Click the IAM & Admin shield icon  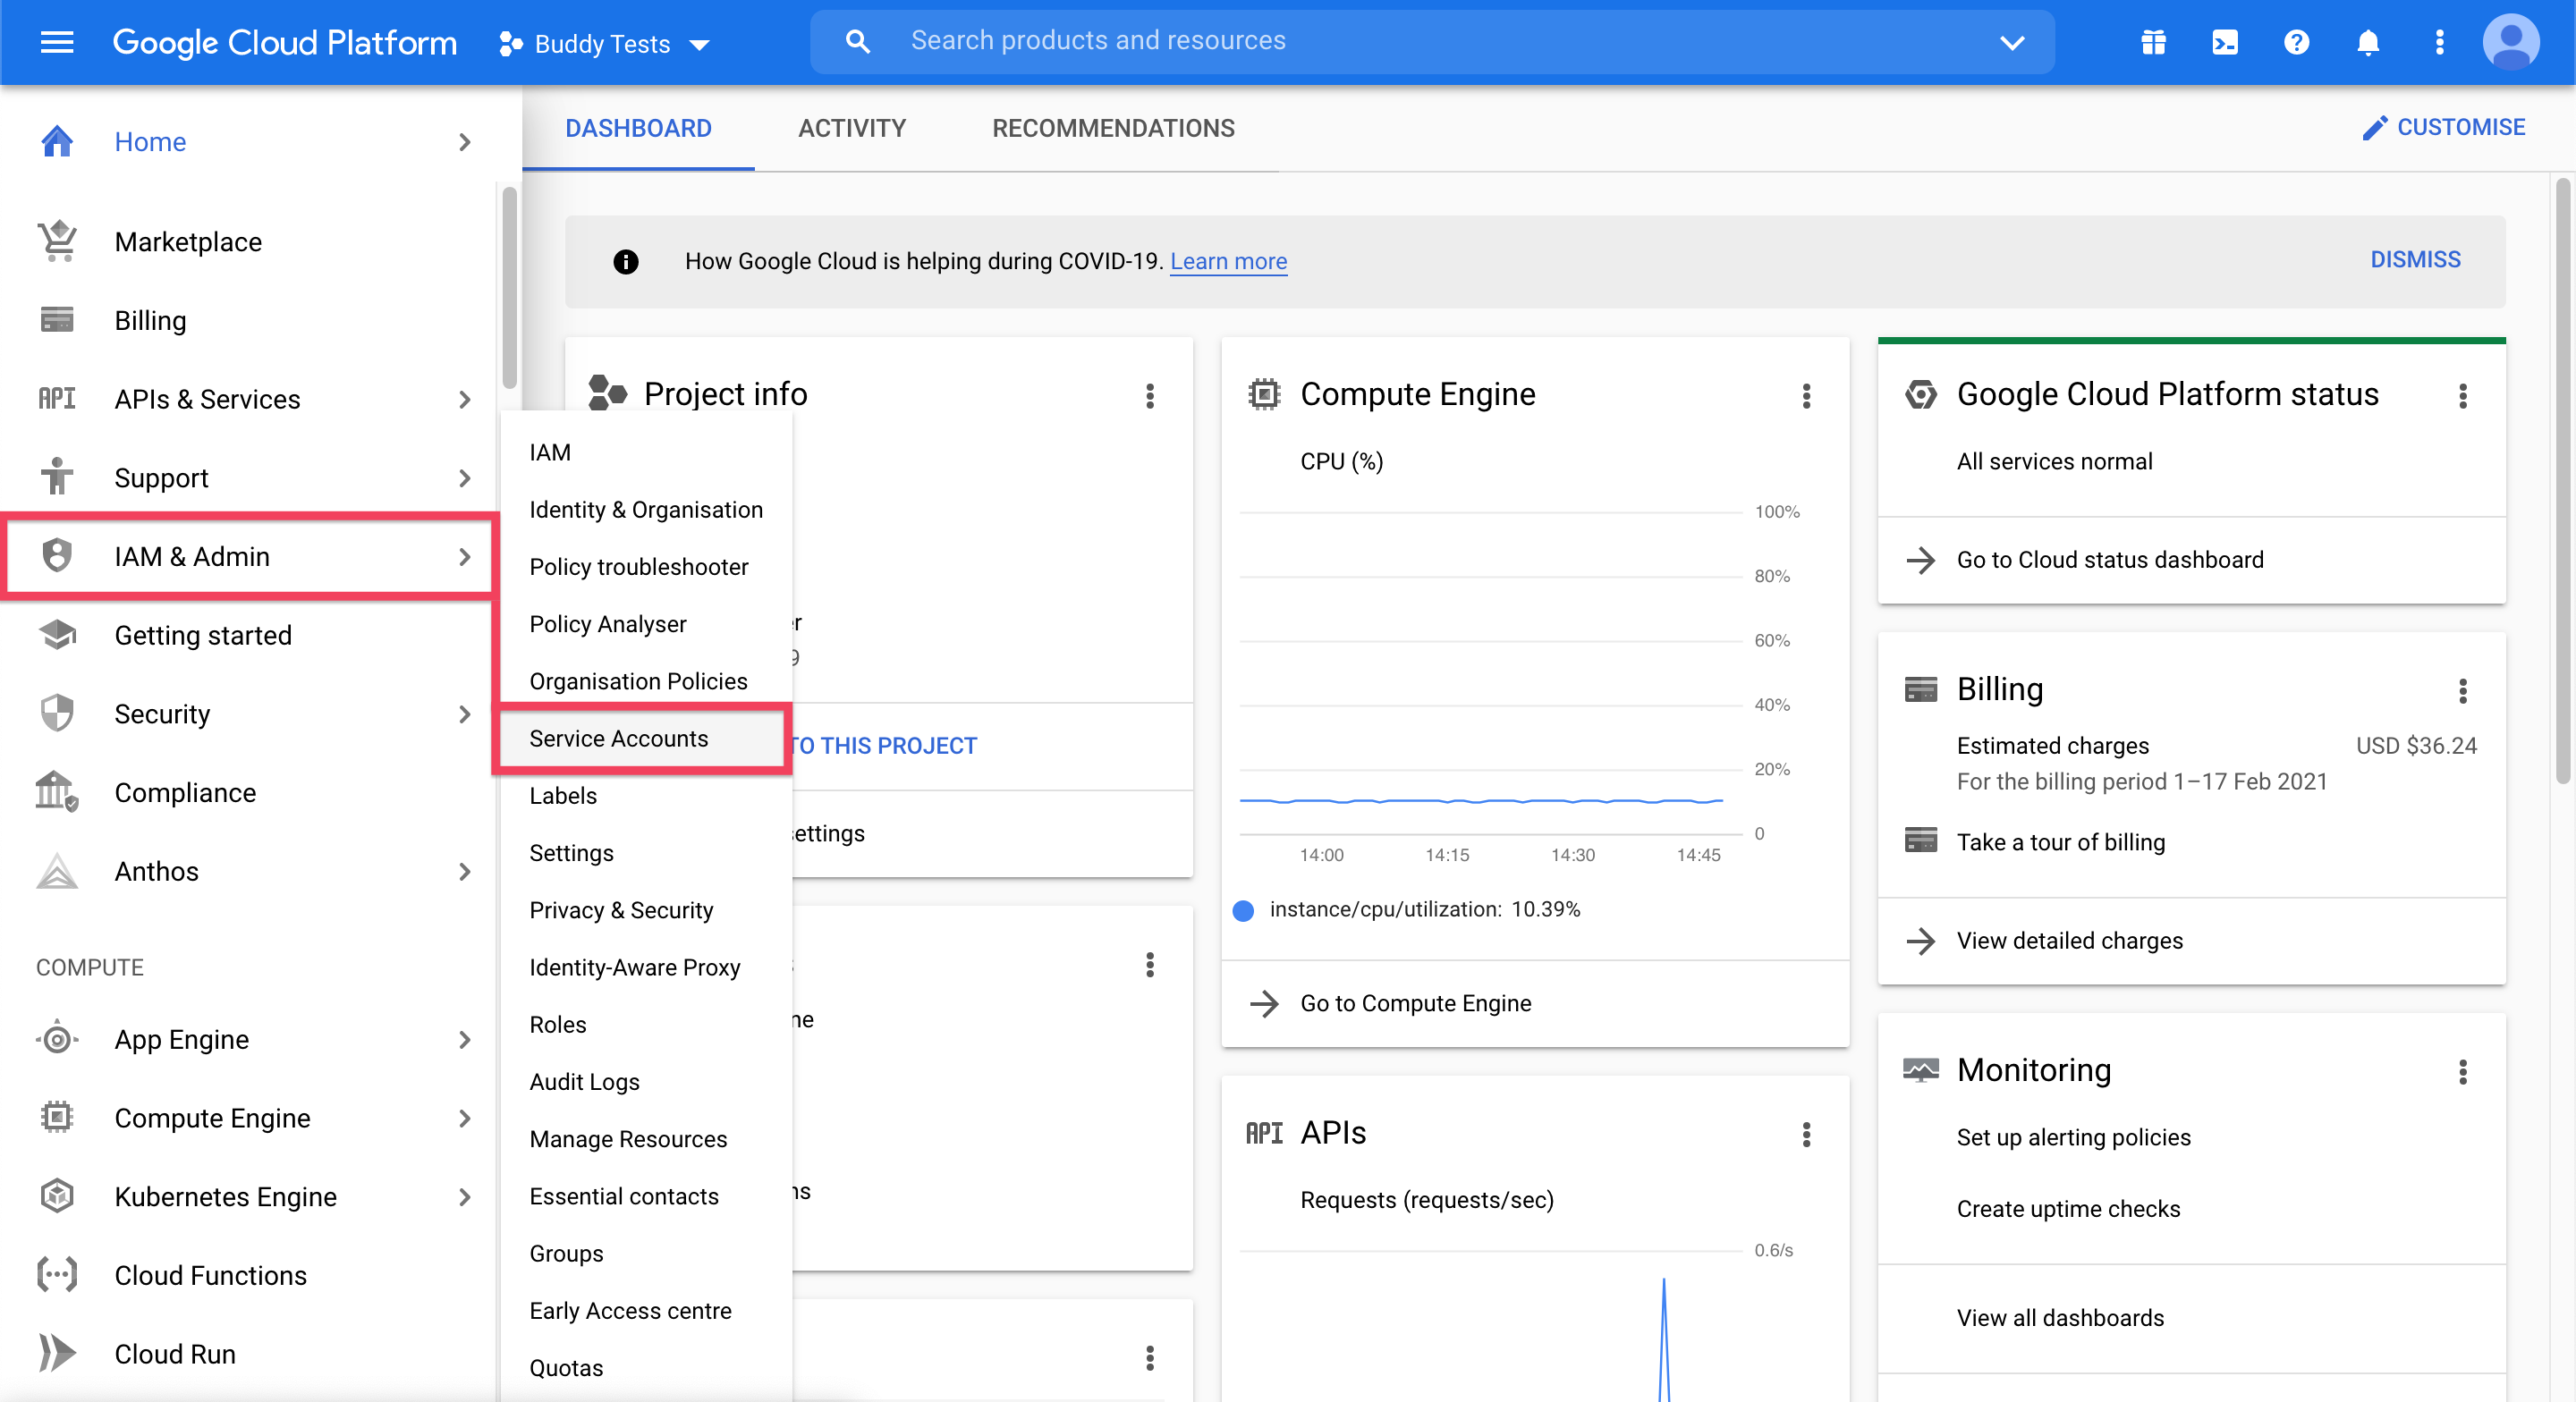(x=57, y=556)
